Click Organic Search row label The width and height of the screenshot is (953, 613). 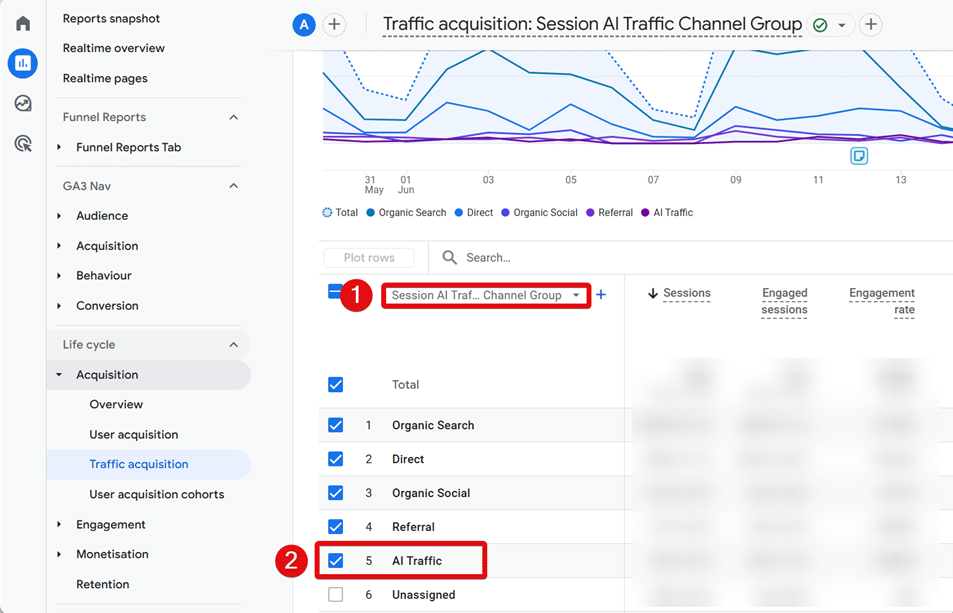433,425
